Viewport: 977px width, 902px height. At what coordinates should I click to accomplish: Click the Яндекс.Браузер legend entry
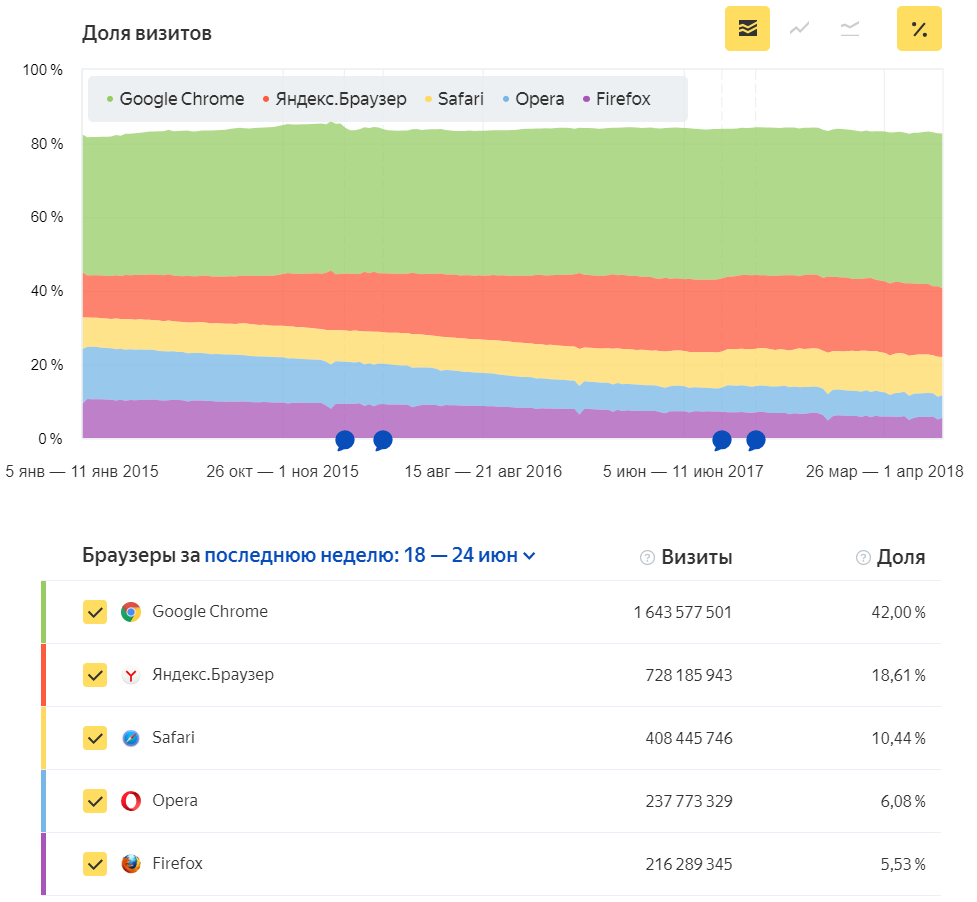pos(335,99)
